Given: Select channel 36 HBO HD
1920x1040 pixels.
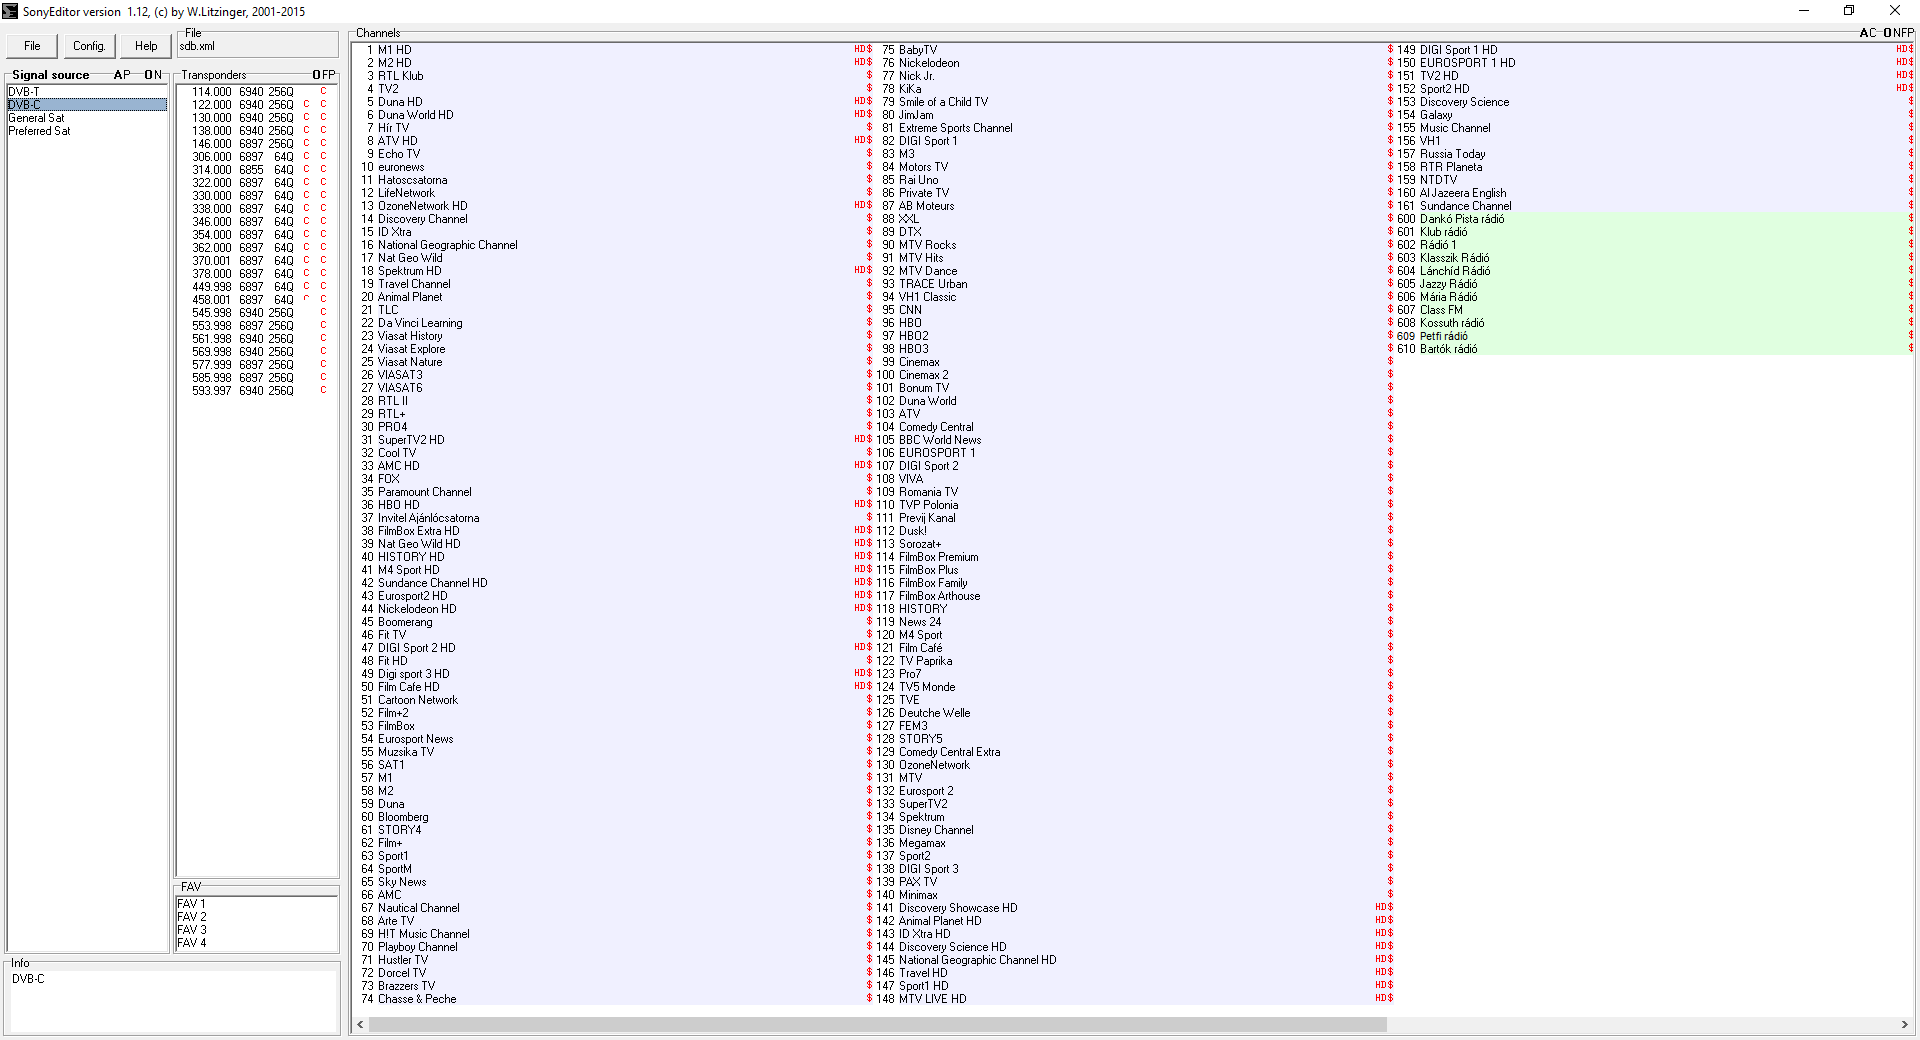Looking at the screenshot, I should (x=614, y=505).
